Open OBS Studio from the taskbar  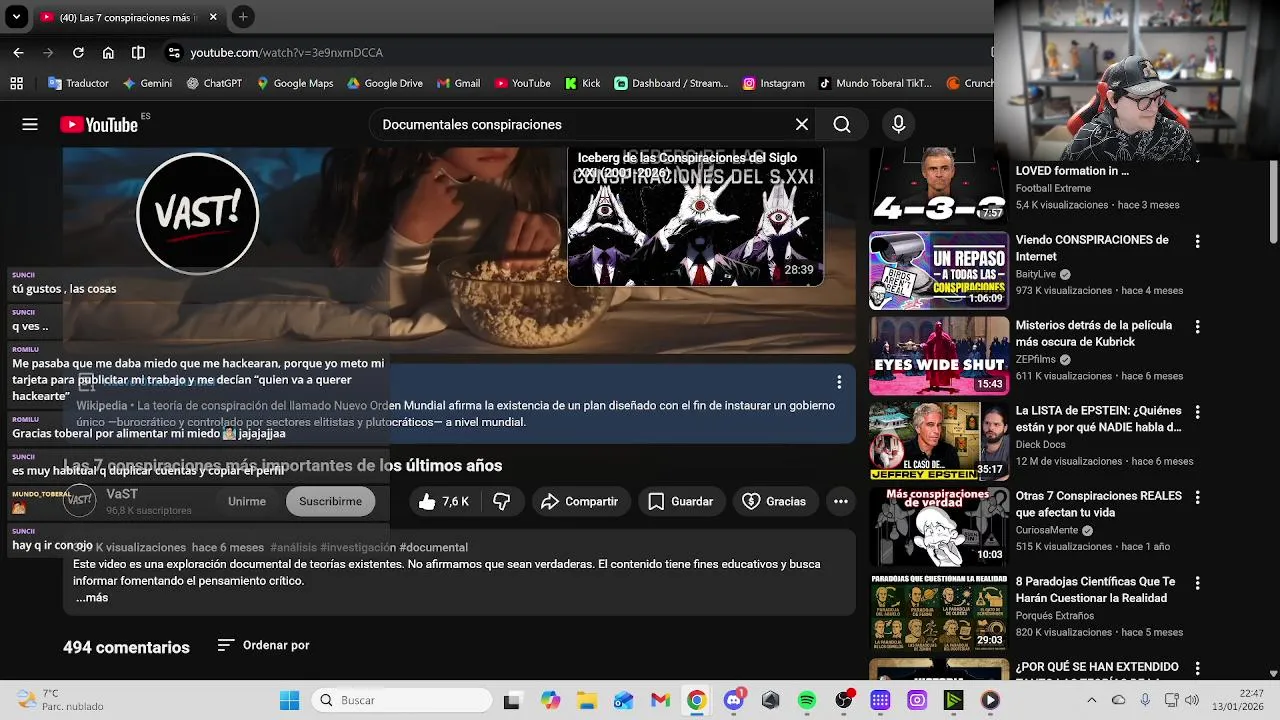pos(844,700)
